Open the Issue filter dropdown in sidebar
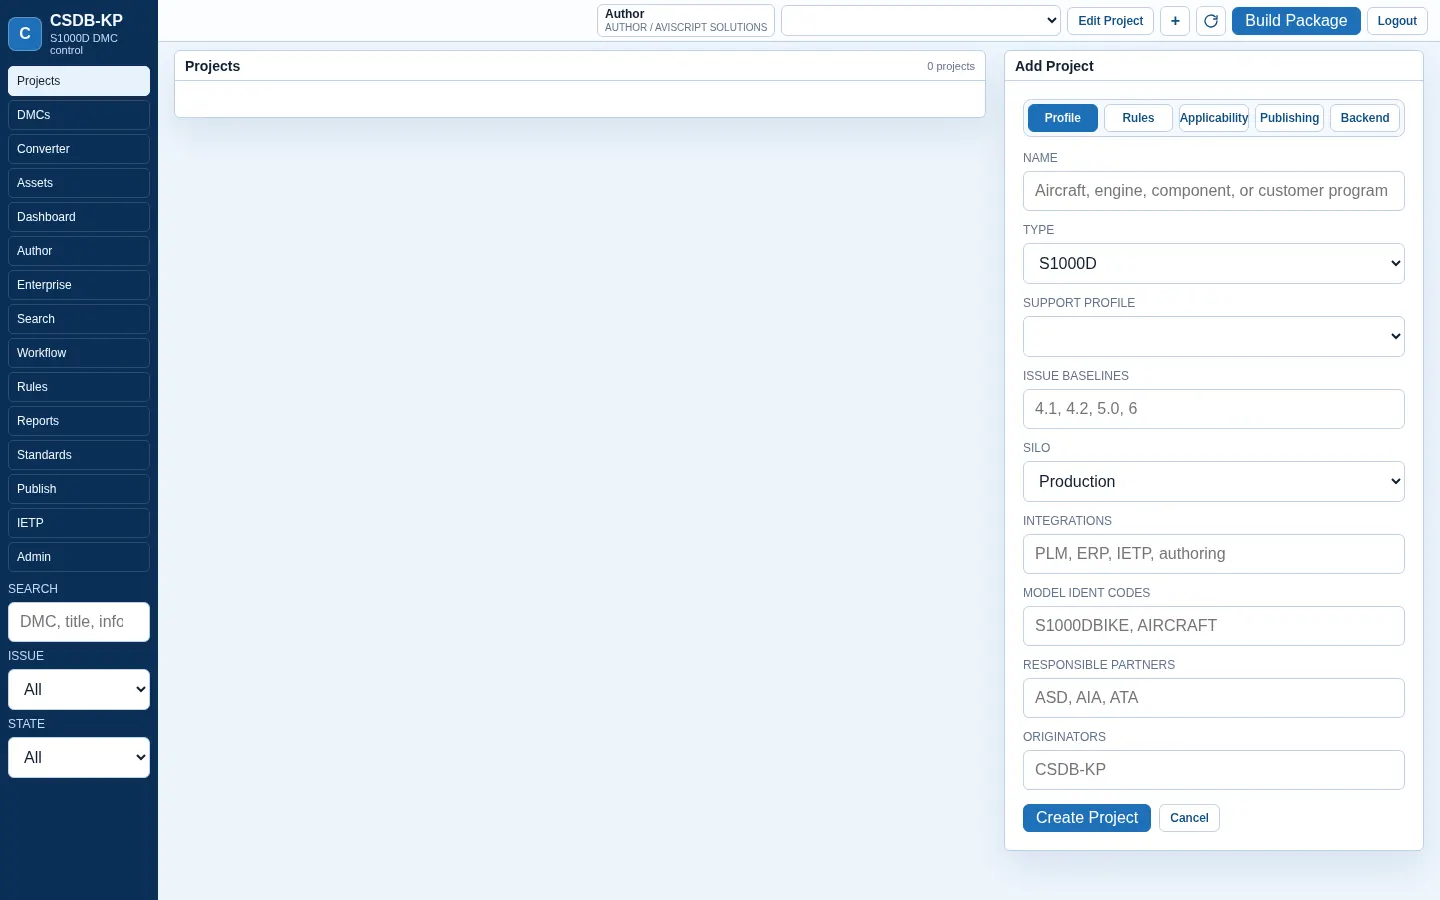The height and width of the screenshot is (900, 1440). [79, 690]
